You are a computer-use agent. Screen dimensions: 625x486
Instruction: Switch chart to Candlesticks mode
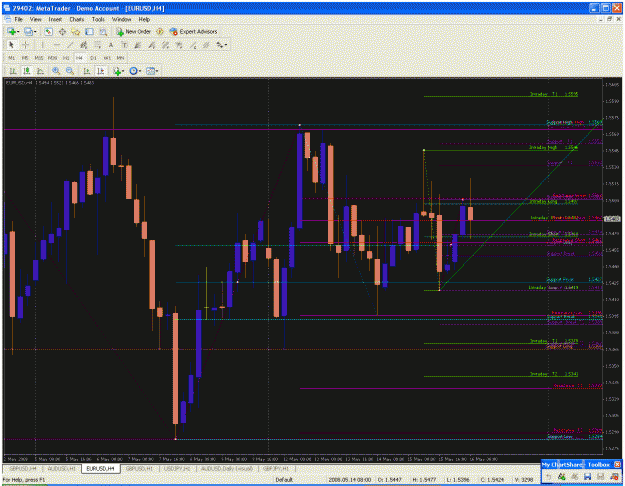[27, 71]
